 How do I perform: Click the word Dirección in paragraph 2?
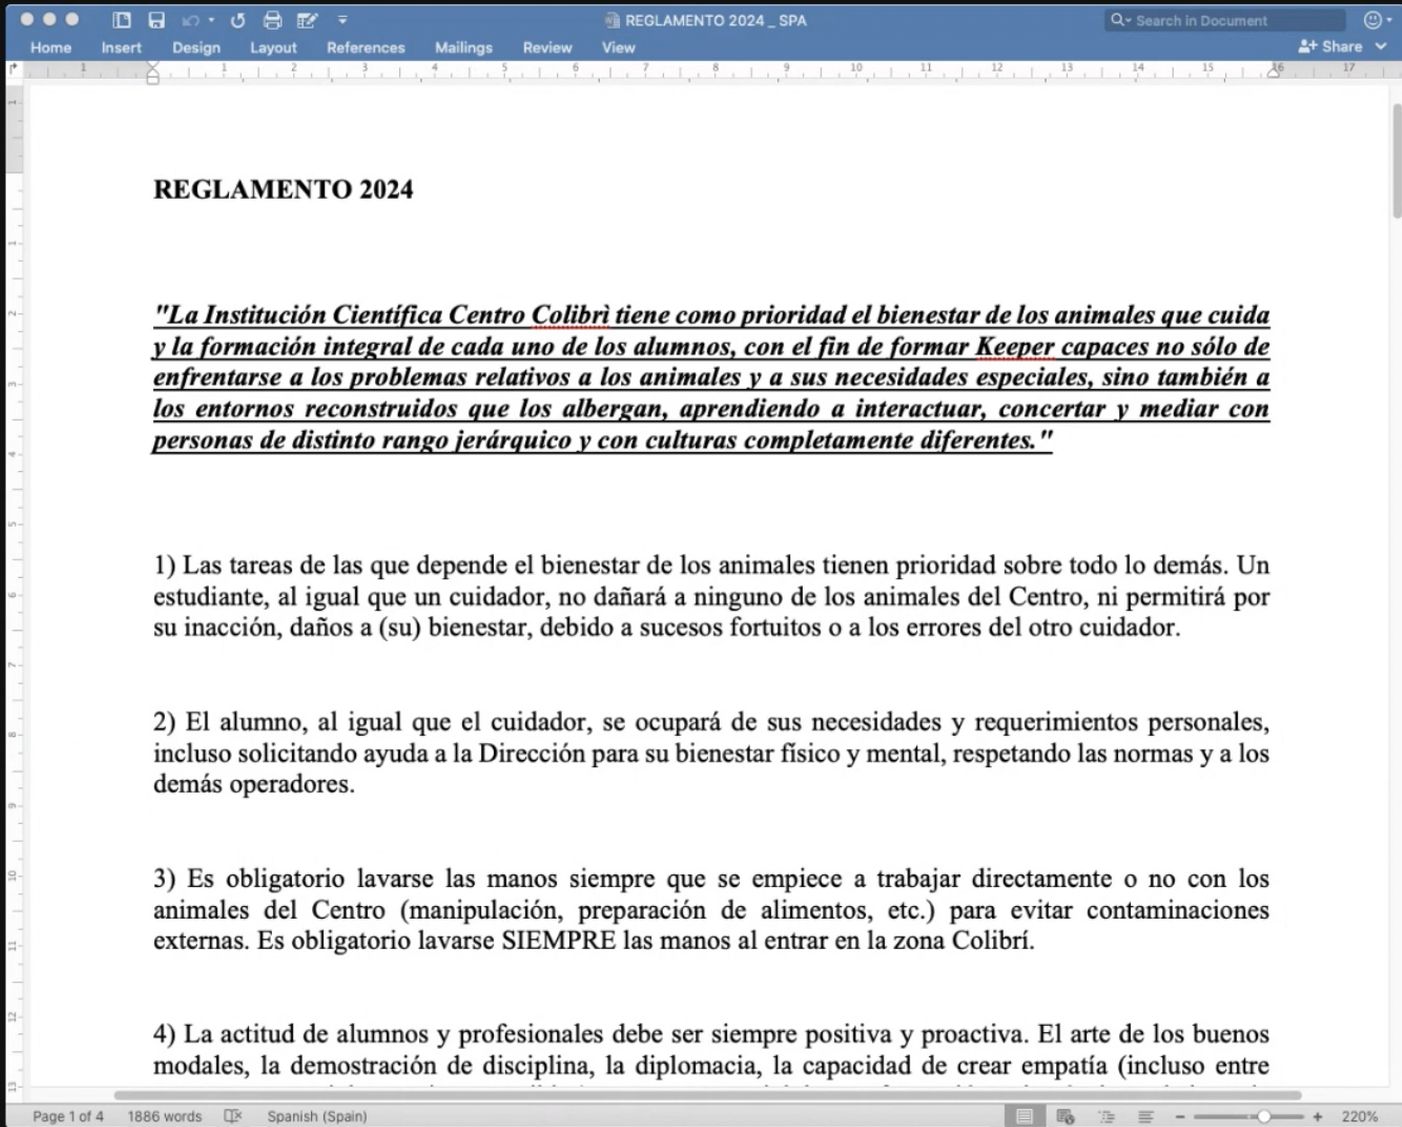[531, 753]
